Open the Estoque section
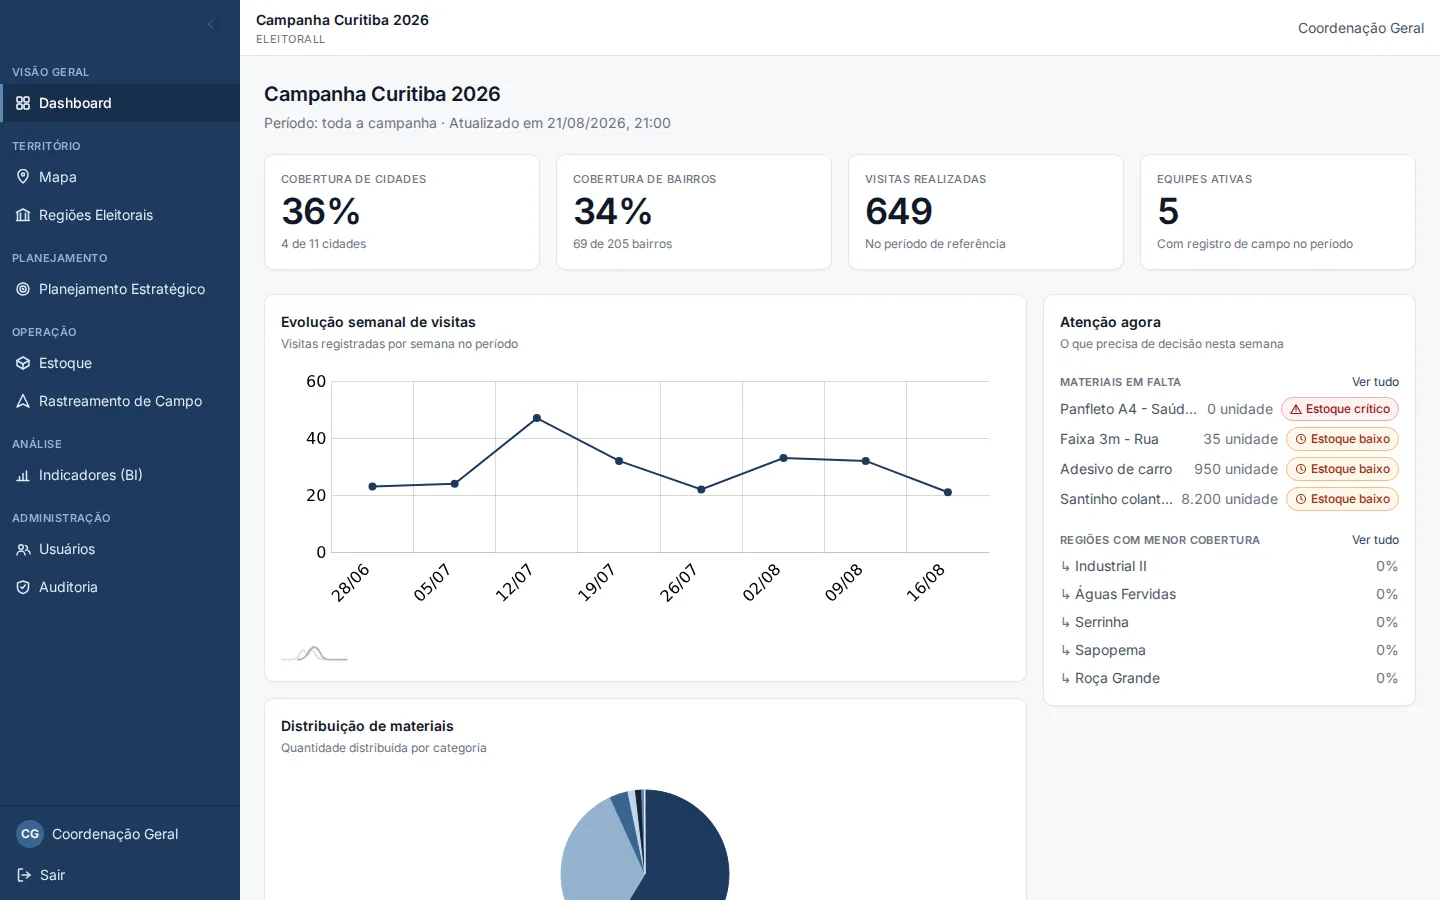The image size is (1440, 900). 120,363
